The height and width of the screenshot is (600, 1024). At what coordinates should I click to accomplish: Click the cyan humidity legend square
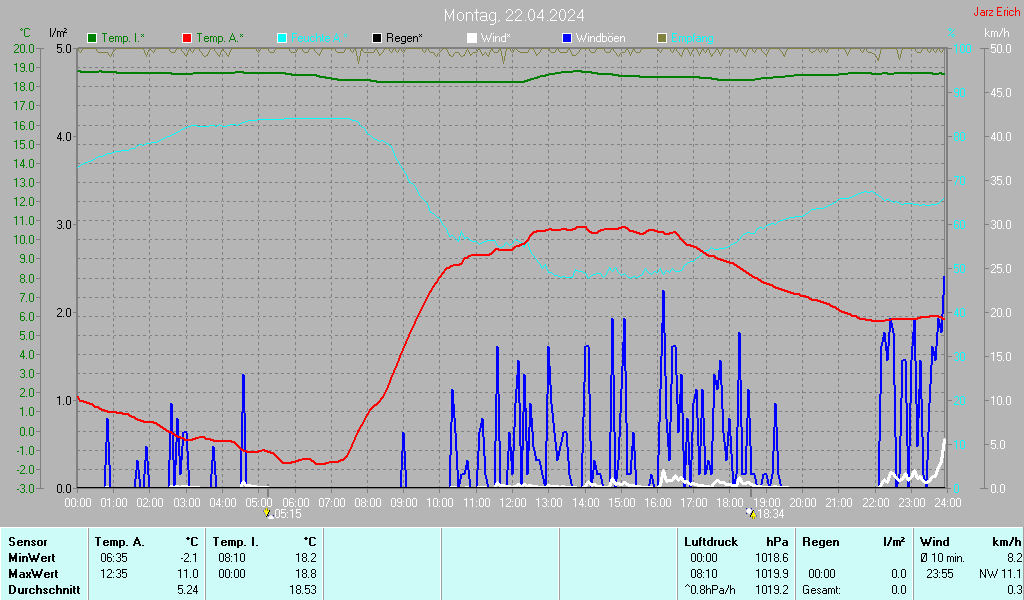click(282, 38)
